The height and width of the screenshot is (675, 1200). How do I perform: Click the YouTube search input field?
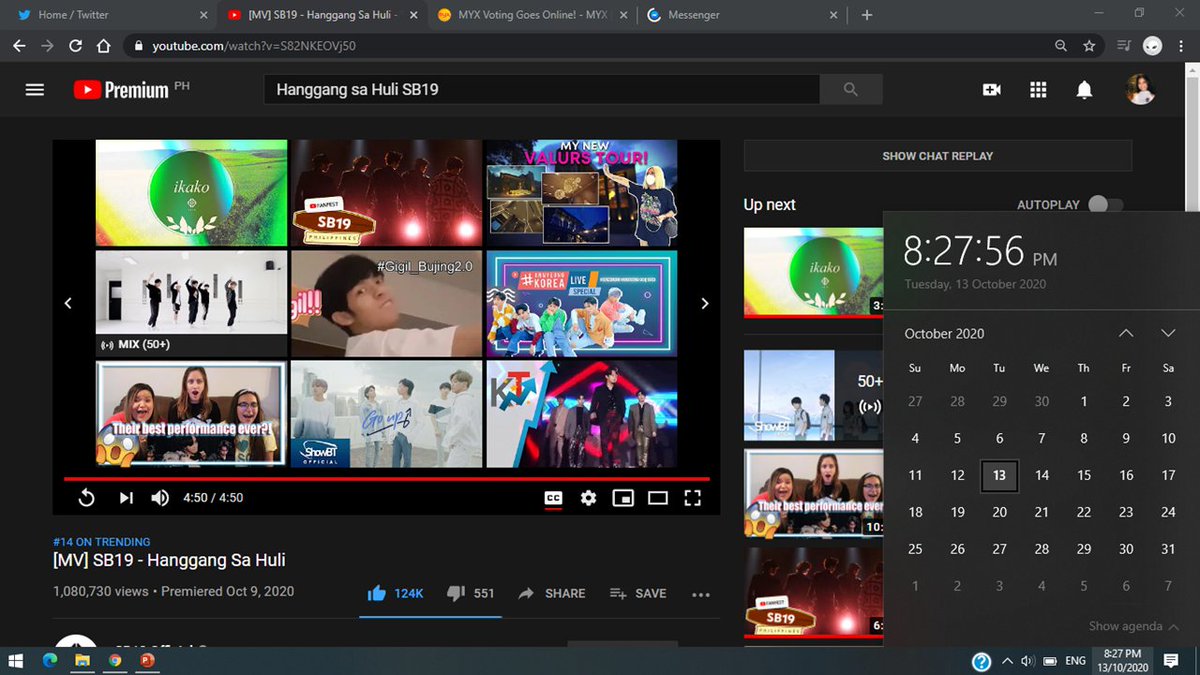(x=542, y=90)
